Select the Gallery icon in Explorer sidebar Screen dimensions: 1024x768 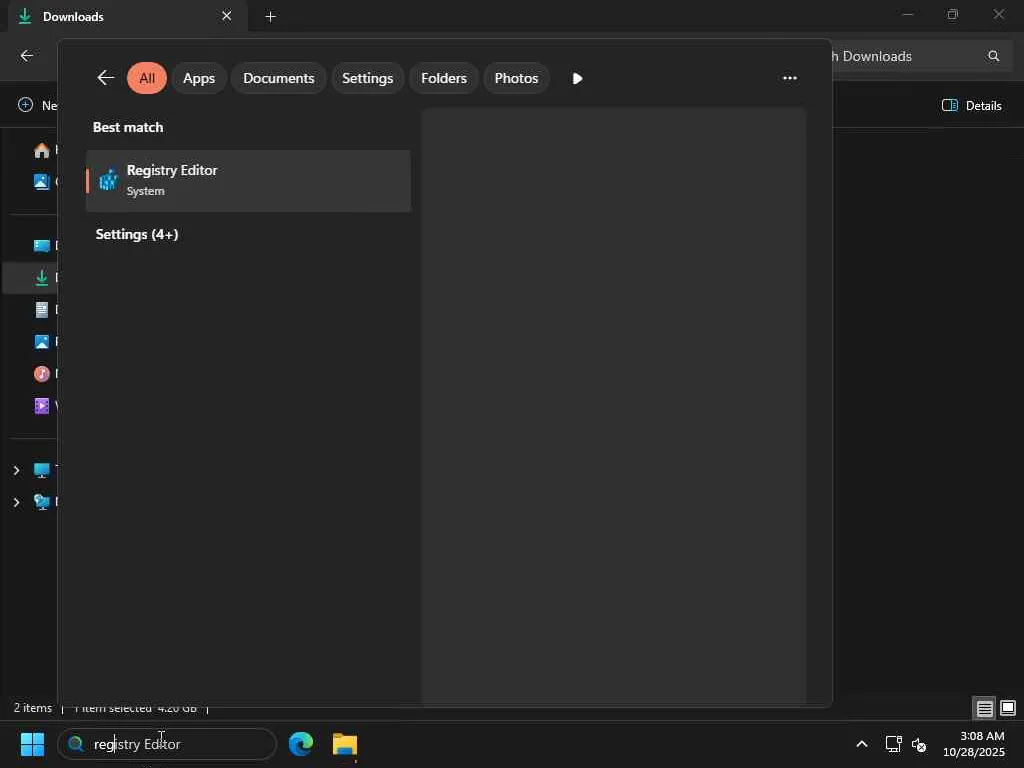[x=42, y=181]
